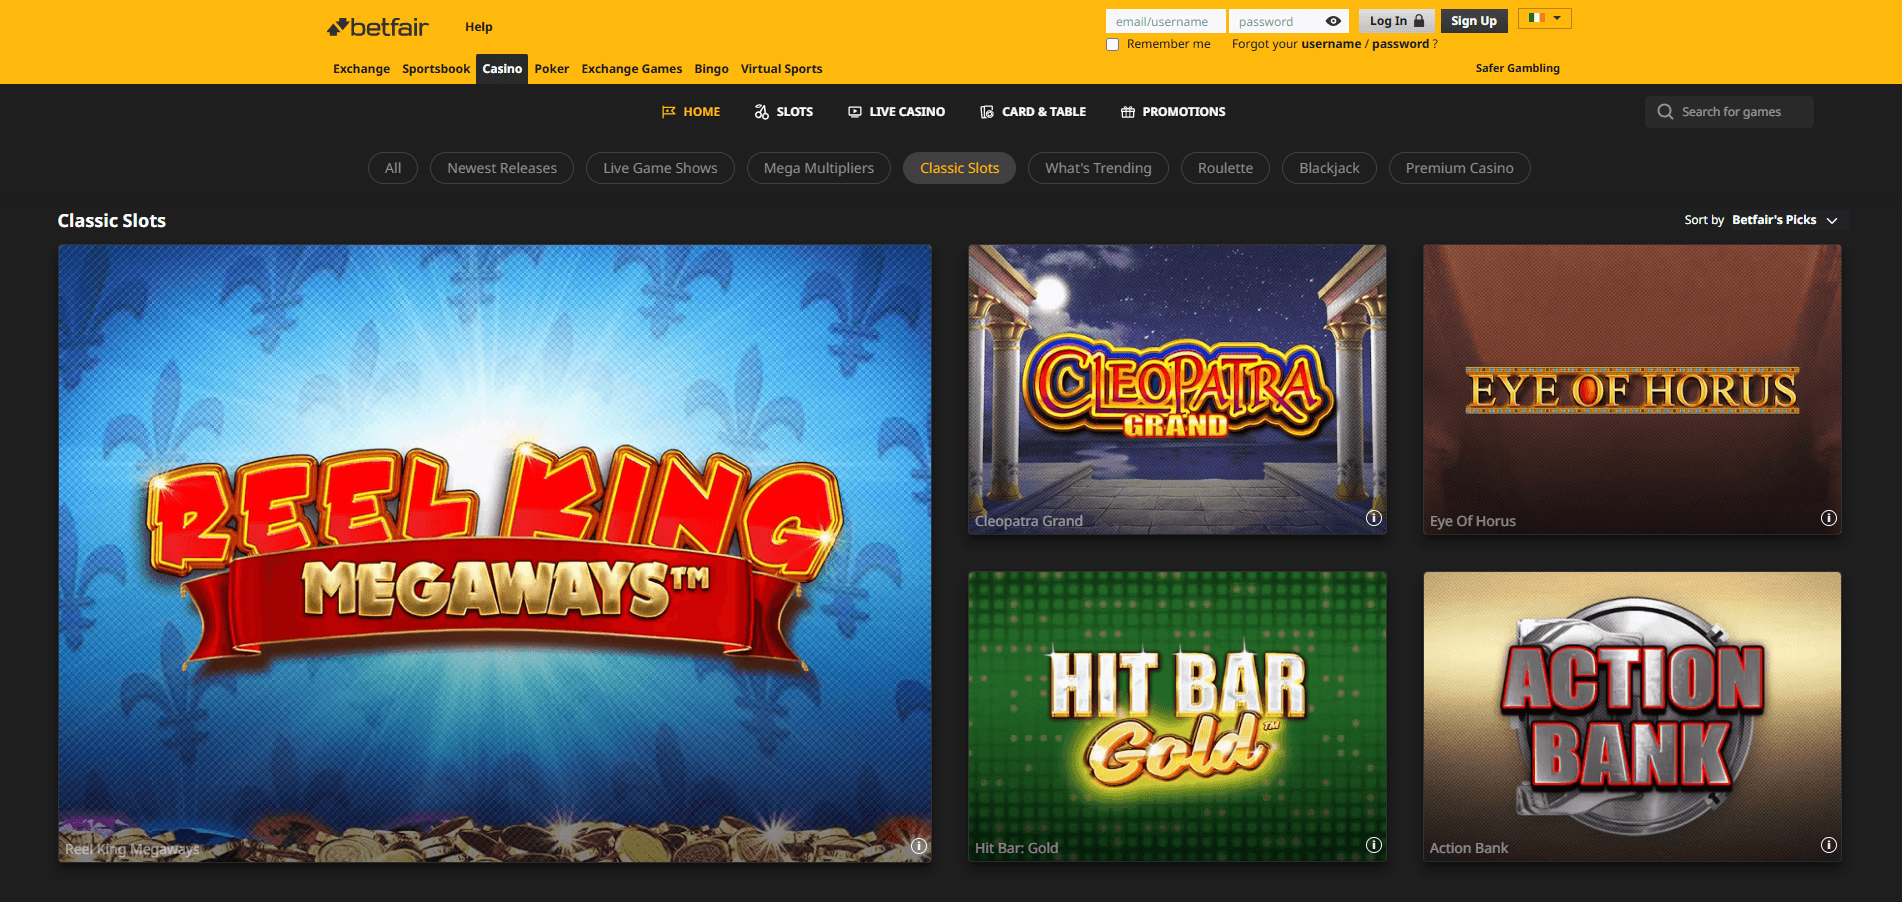This screenshot has height=902, width=1902.
Task: Open the Hit Bar Gold game tile
Action: [x=1177, y=716]
